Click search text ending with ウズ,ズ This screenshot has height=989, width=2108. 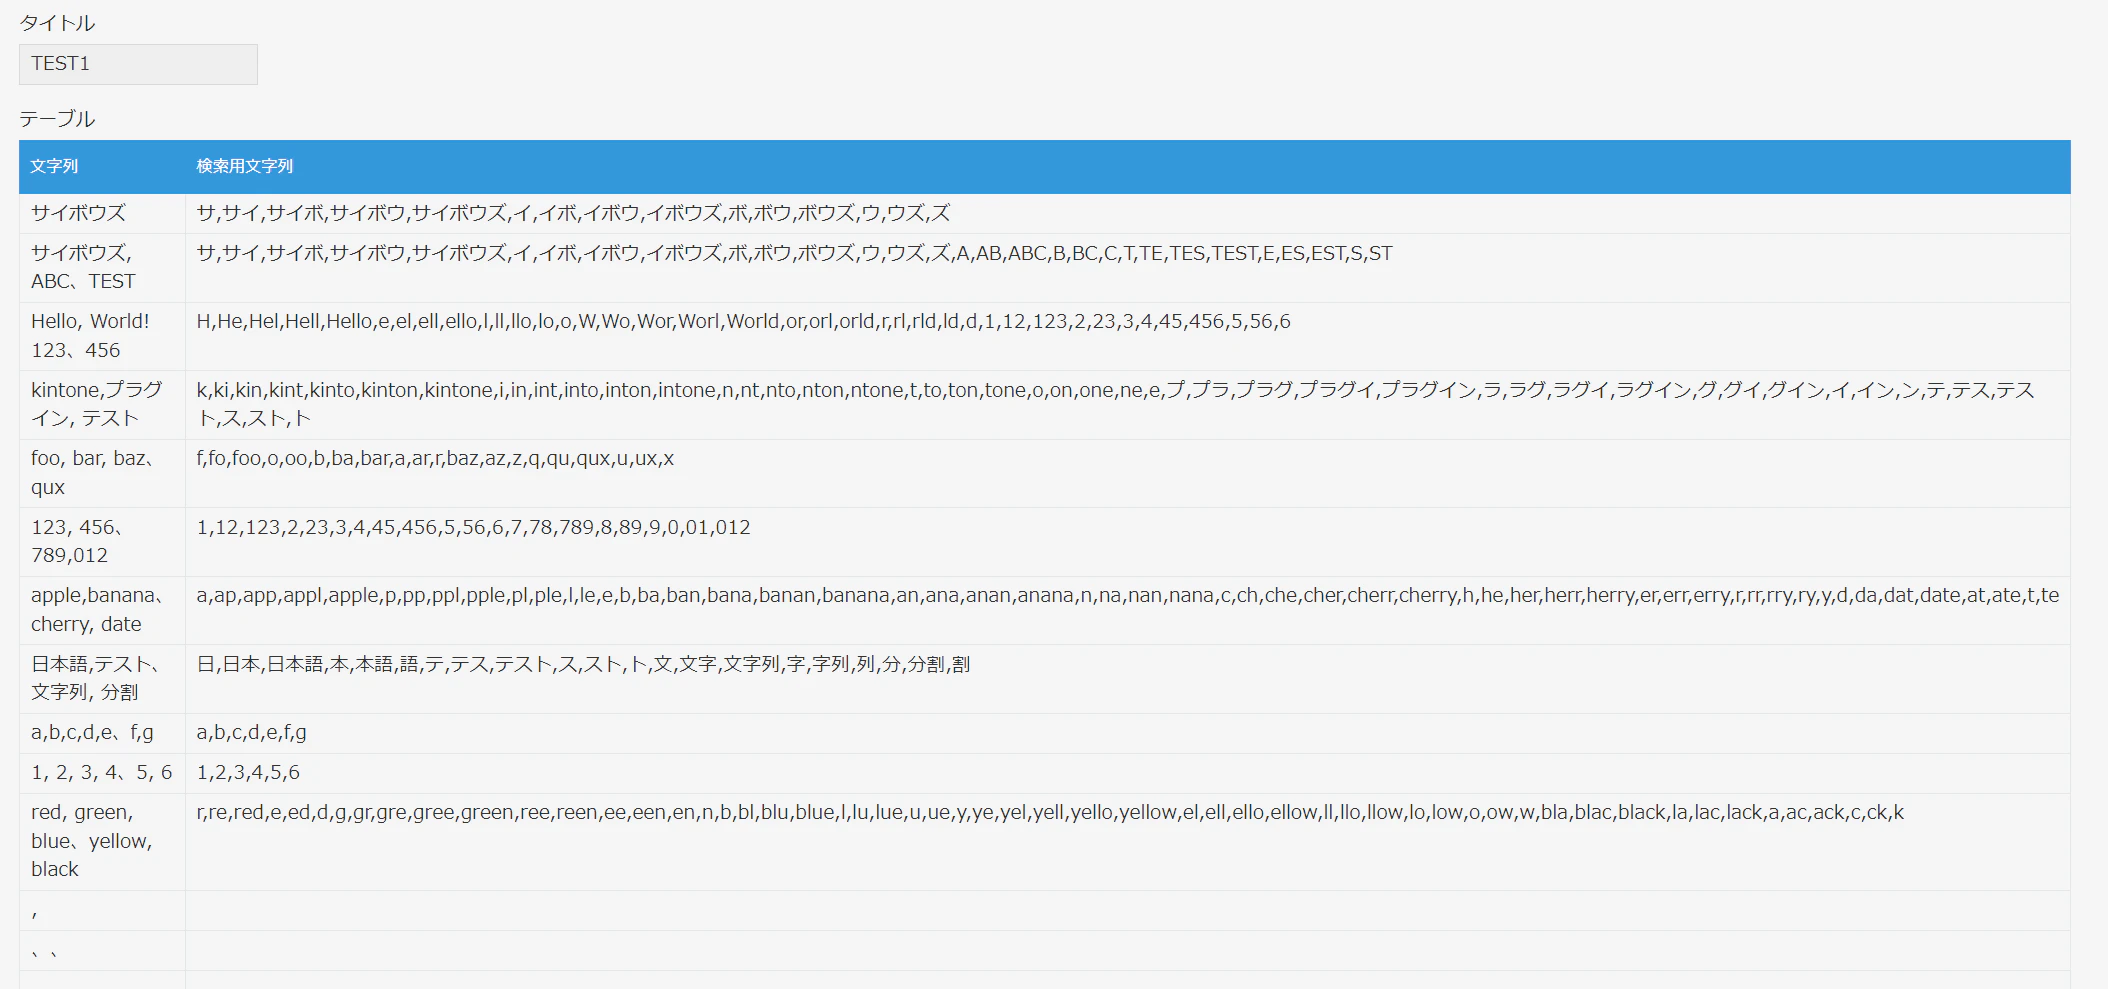[x=573, y=213]
